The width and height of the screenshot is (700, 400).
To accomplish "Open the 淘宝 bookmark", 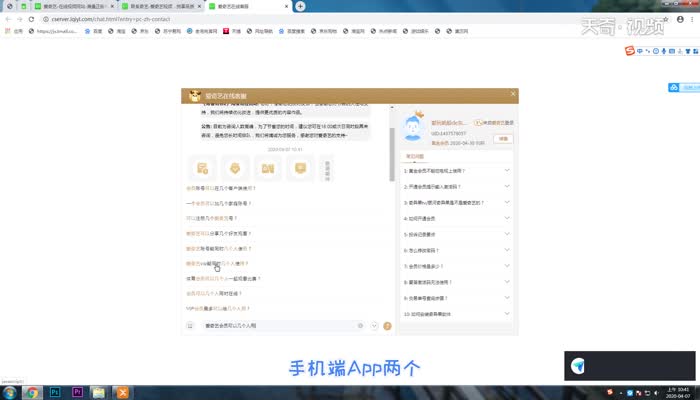I will (117, 31).
